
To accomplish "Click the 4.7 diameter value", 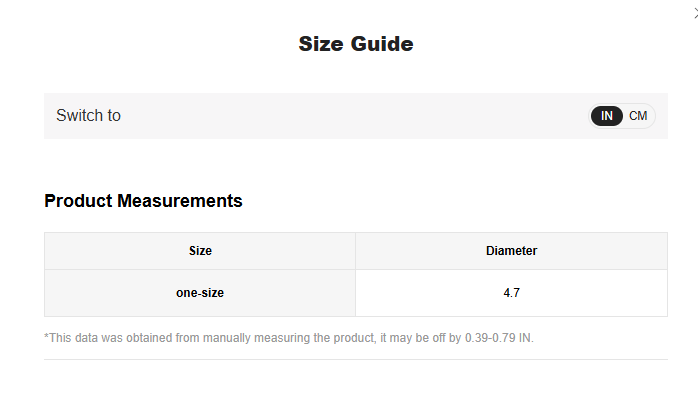I will [x=511, y=293].
